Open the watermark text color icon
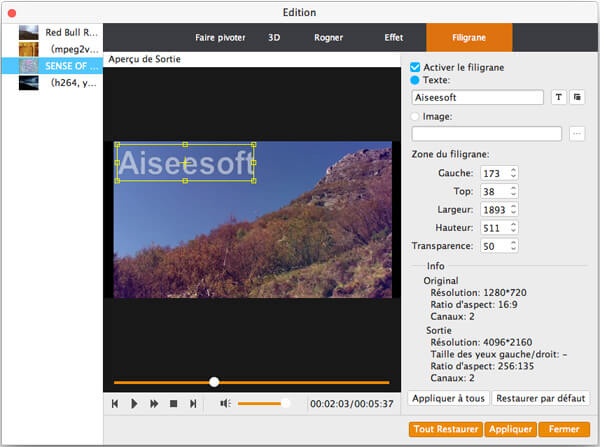Screen dimensions: 600x447 [x=577, y=97]
